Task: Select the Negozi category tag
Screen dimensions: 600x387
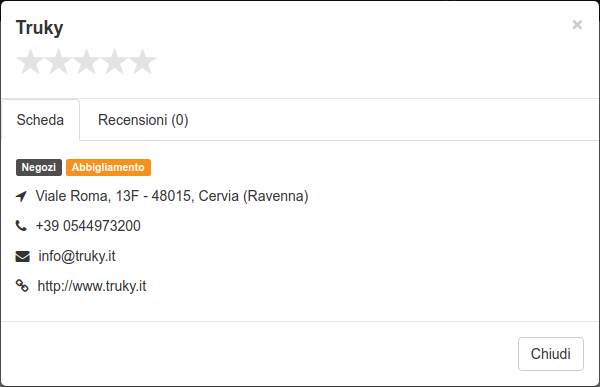Action: pos(39,167)
